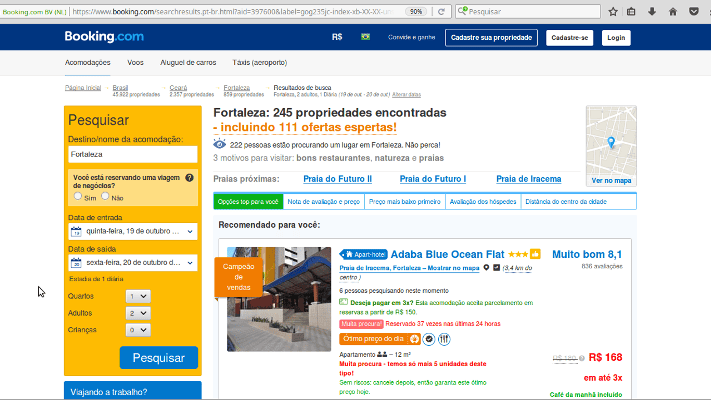
Task: Click Ver no mapa link
Action: pyautogui.click(x=611, y=180)
